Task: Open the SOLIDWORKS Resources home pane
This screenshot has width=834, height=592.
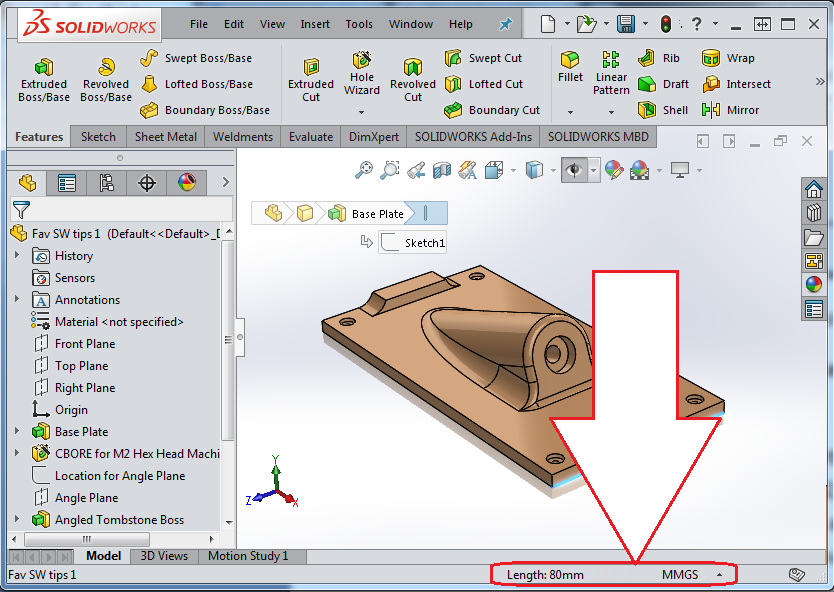Action: pos(814,189)
